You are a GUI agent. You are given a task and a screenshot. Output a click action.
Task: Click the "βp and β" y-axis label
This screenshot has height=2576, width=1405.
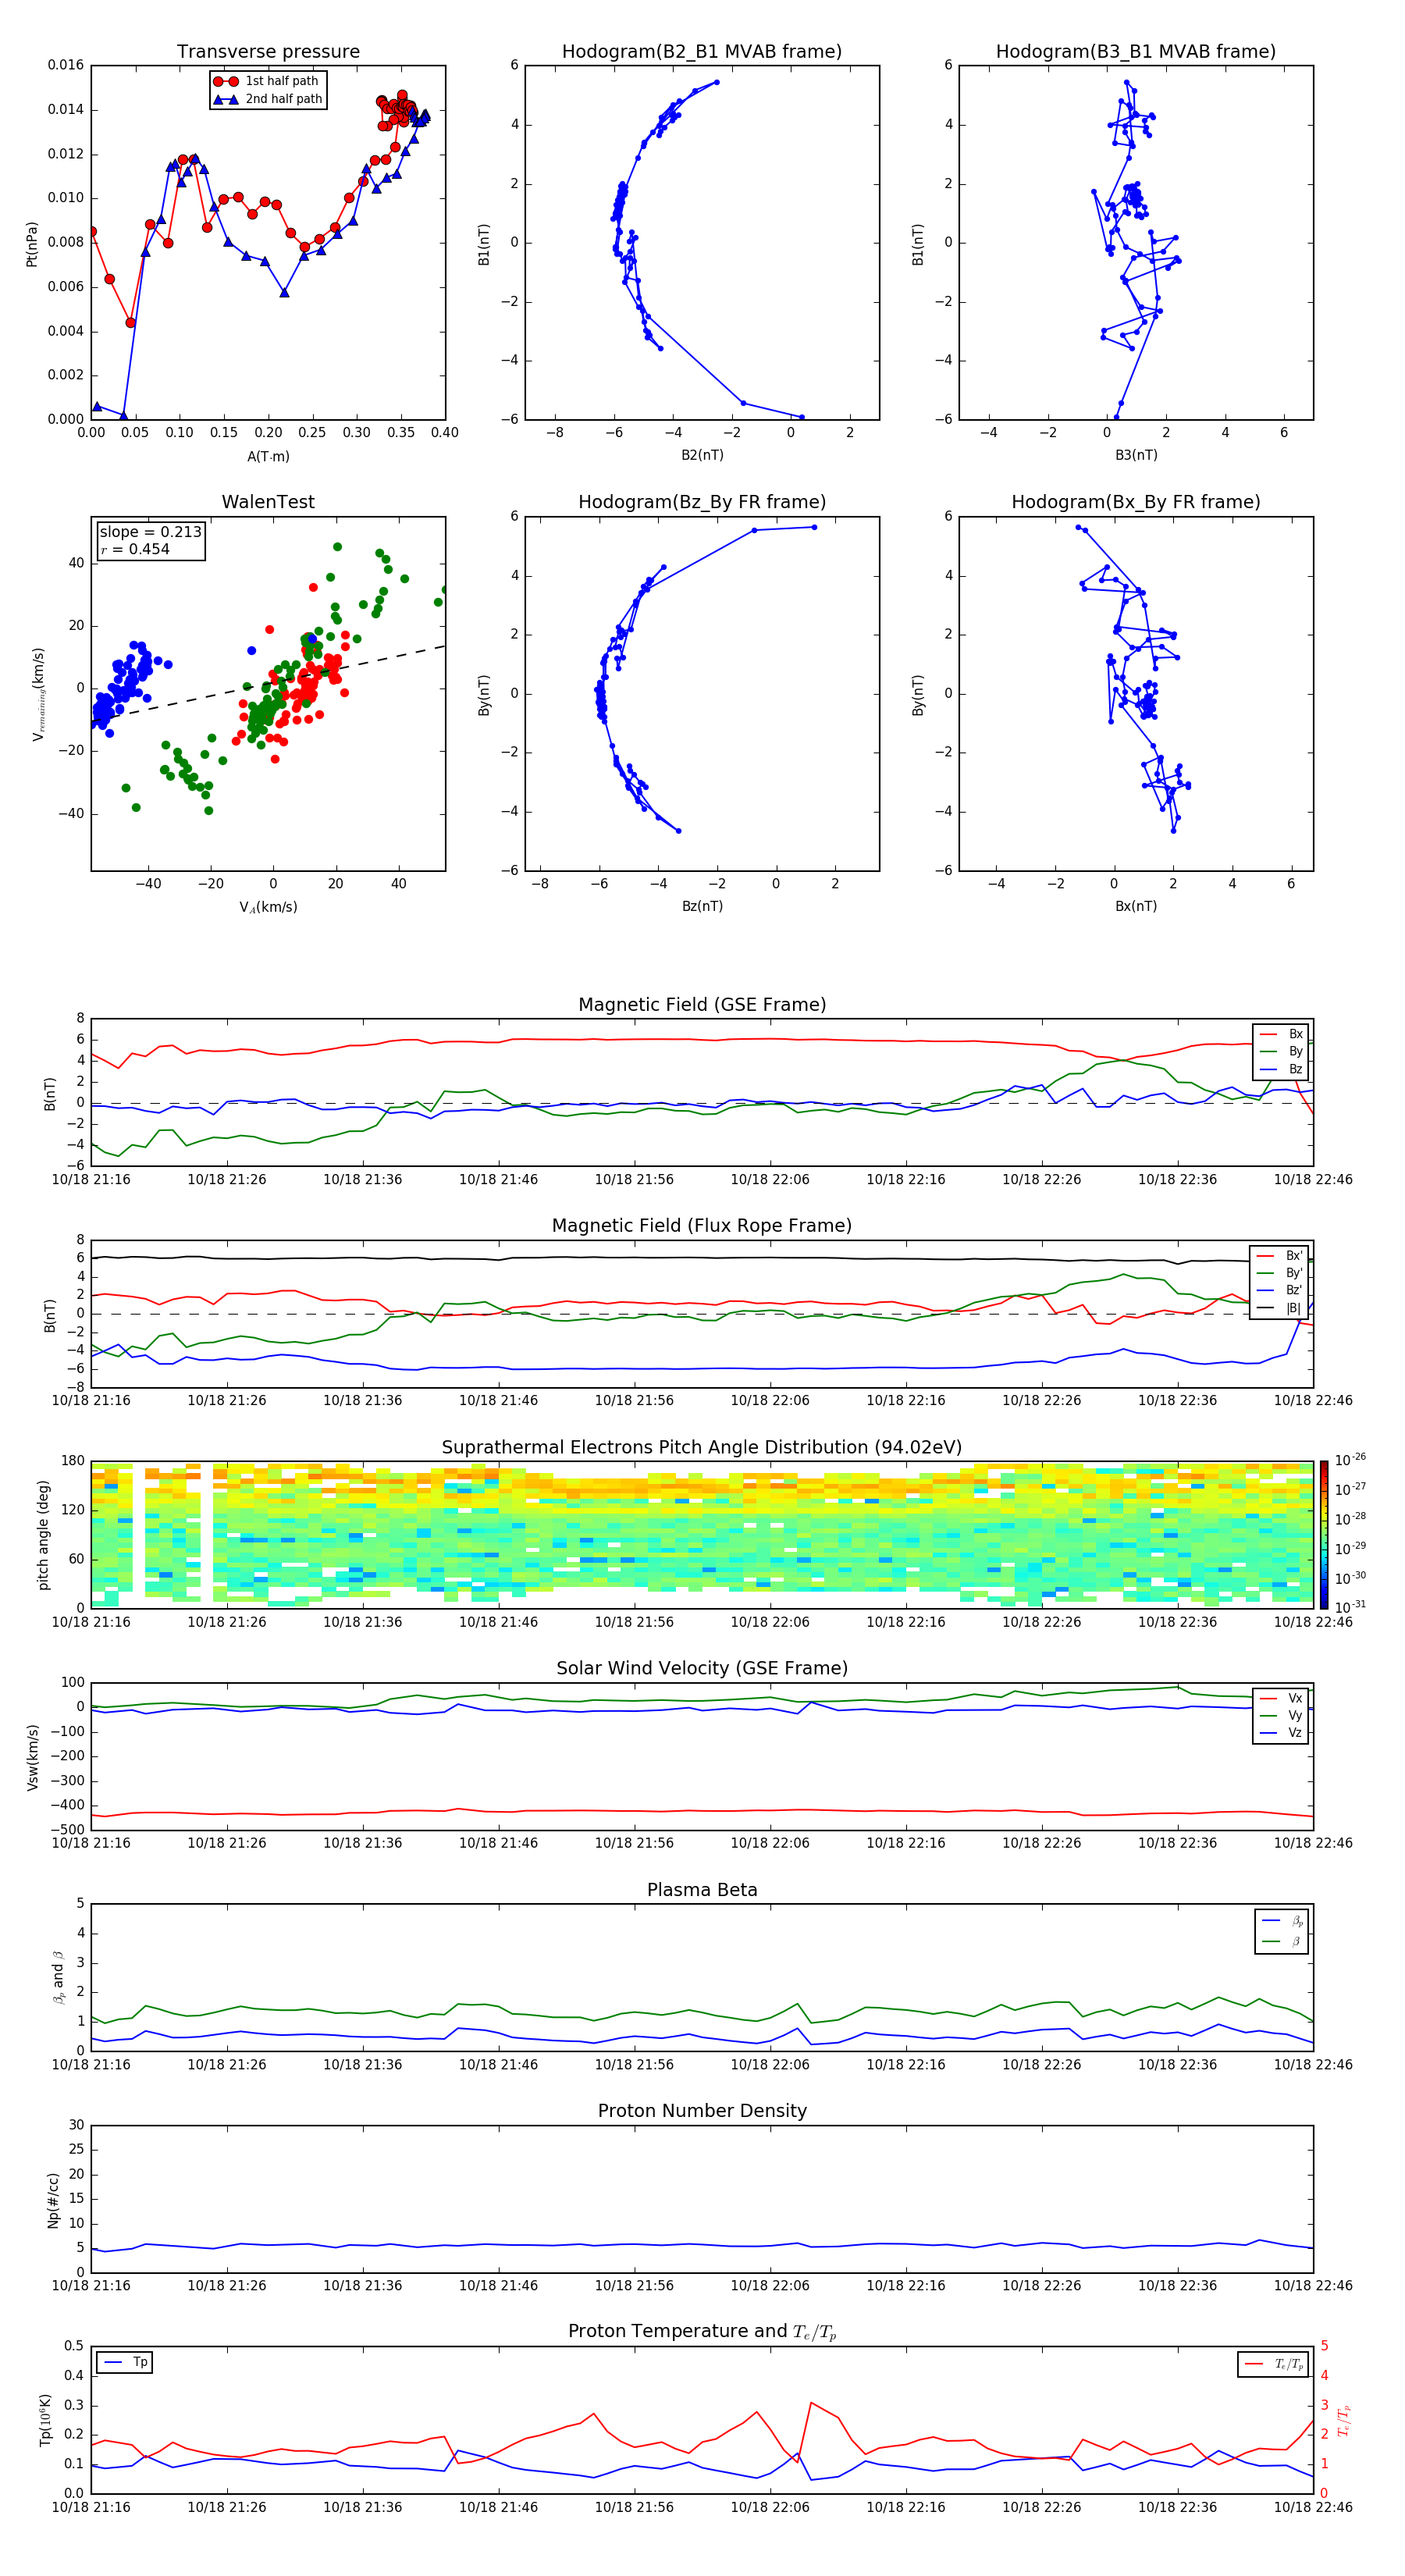click(x=58, y=1977)
